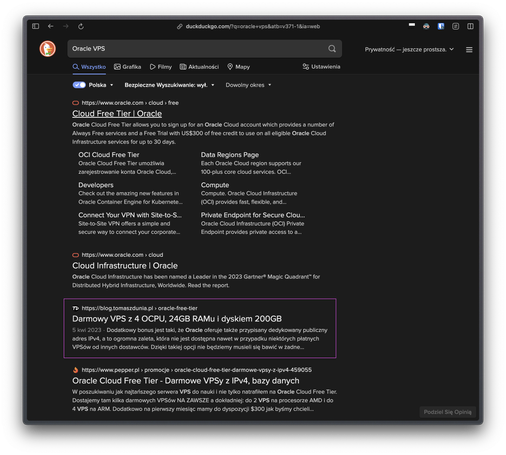Open Cloud Free Tier | Oracle result
The image size is (506, 455).
[x=117, y=114]
